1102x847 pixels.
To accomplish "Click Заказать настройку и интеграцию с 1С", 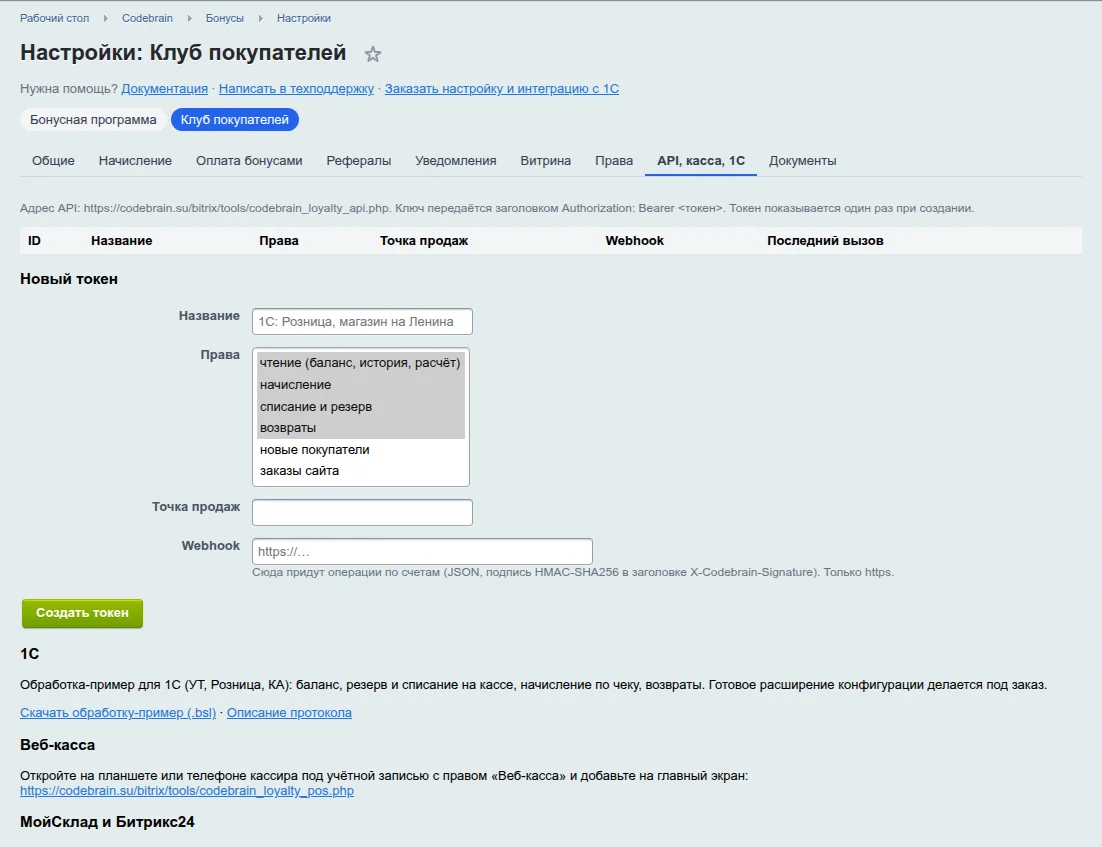I will tap(502, 89).
